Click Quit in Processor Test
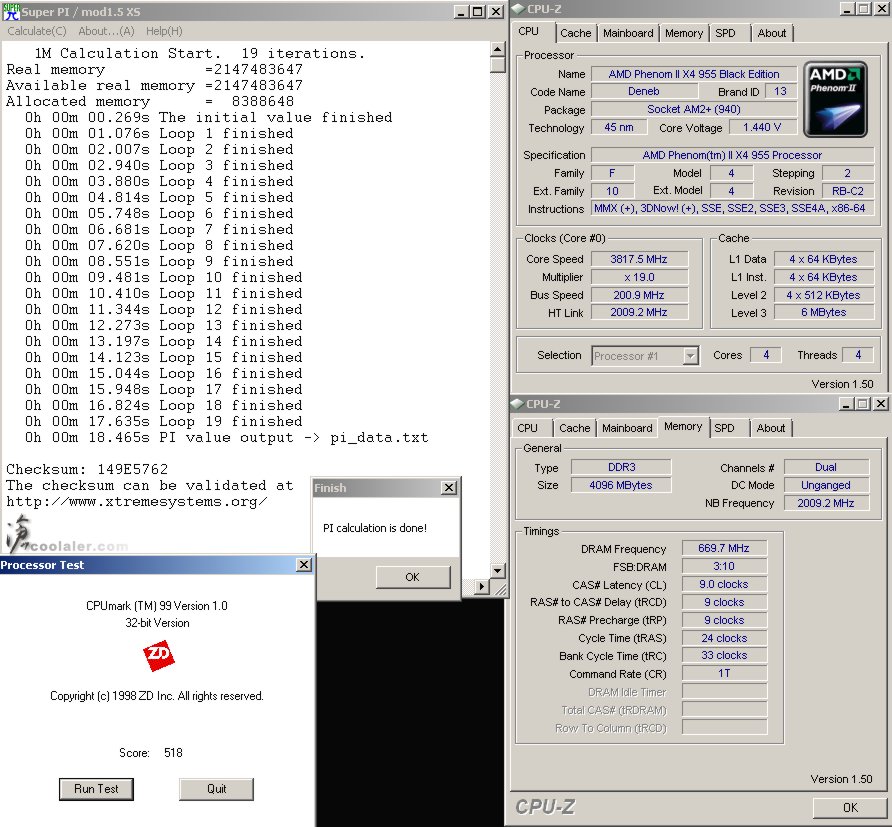Screen dimensions: 892x827 pos(216,789)
